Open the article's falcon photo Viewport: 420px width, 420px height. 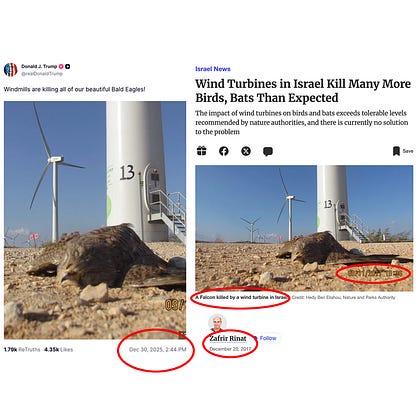click(304, 228)
